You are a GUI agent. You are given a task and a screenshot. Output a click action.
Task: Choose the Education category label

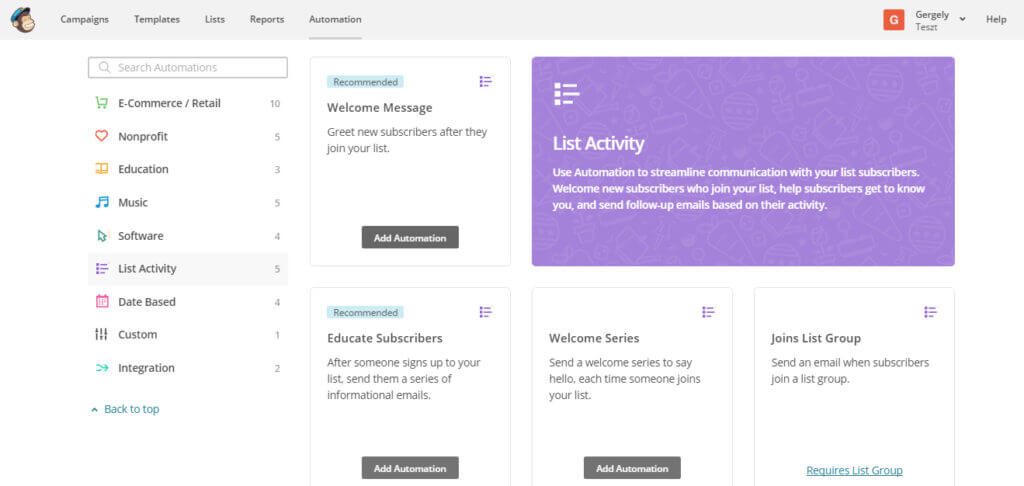(143, 169)
